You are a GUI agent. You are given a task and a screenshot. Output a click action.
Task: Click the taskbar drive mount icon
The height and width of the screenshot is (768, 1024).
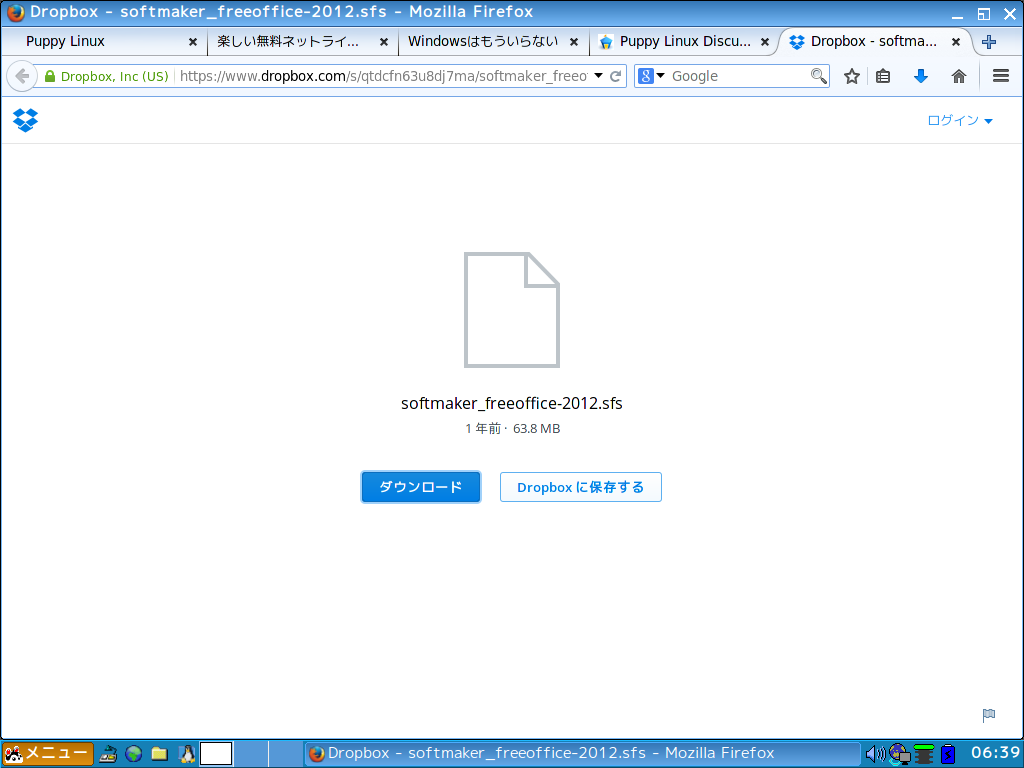click(x=108, y=754)
